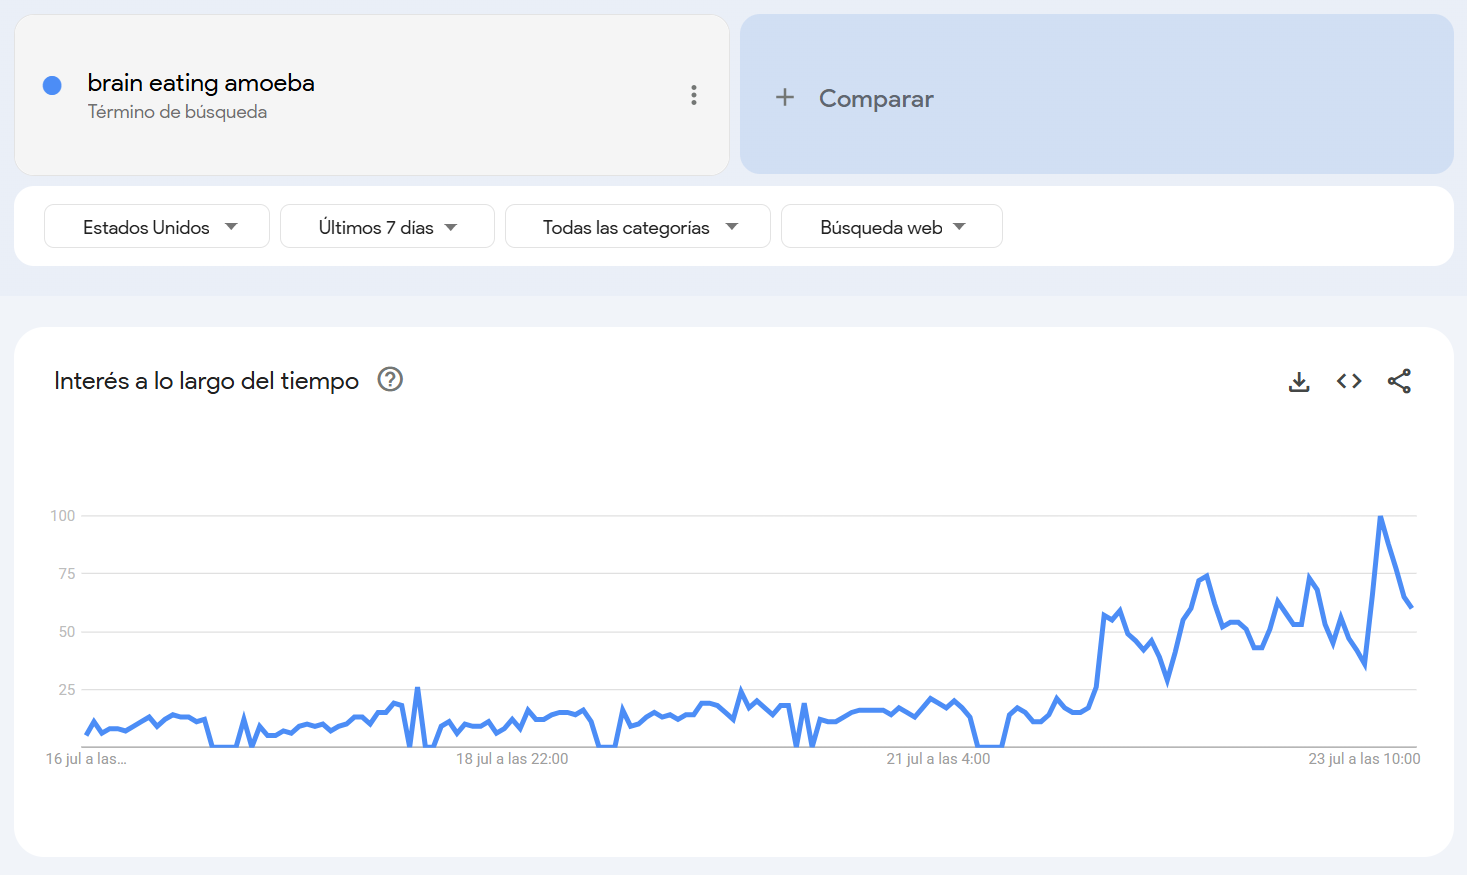Download the interest over time chart data
Image resolution: width=1467 pixels, height=875 pixels.
(1299, 381)
